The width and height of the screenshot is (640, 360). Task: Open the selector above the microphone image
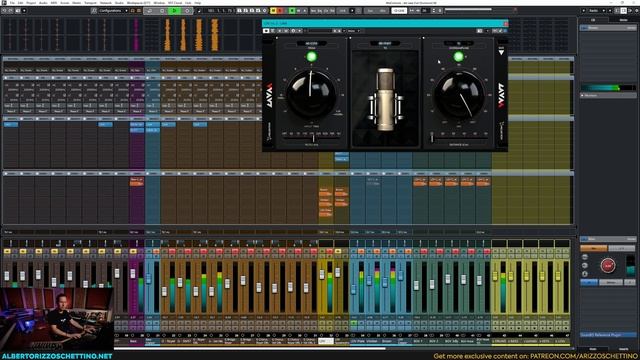[x=385, y=43]
